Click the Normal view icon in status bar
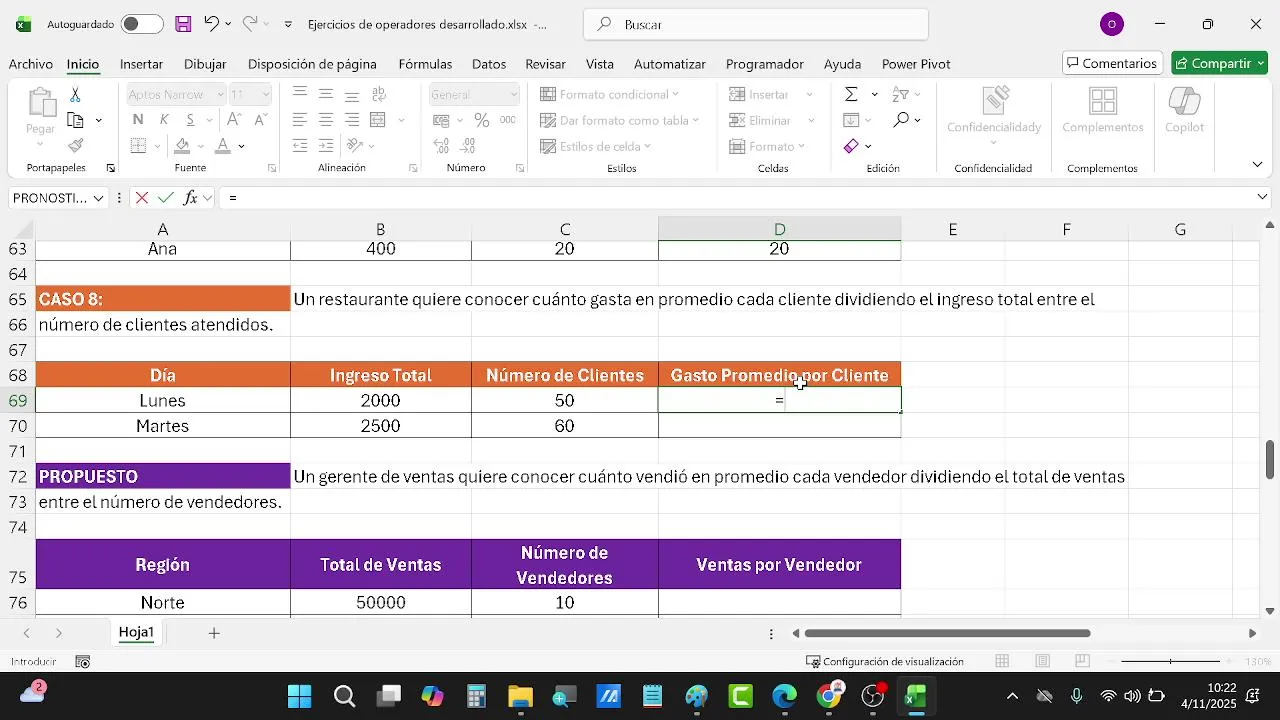1280x720 pixels. (x=1002, y=661)
